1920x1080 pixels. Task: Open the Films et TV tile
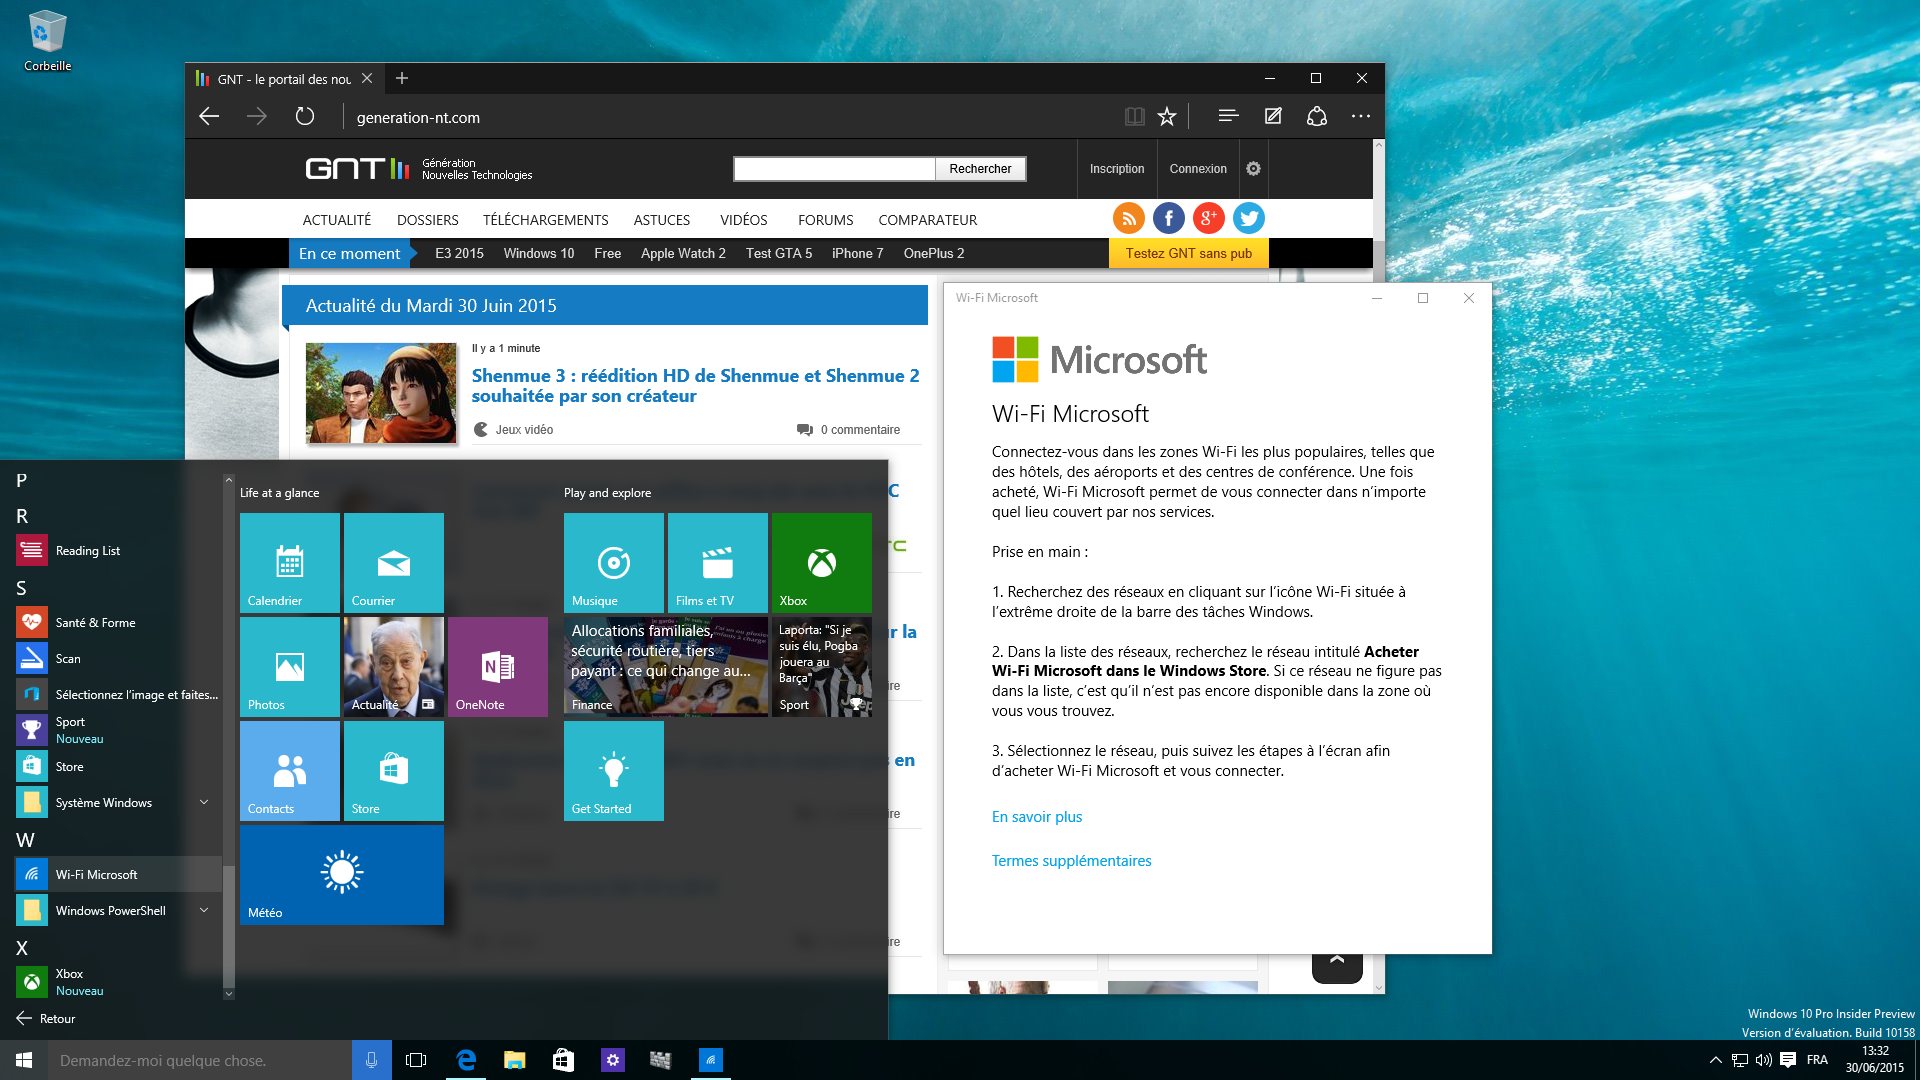(718, 563)
